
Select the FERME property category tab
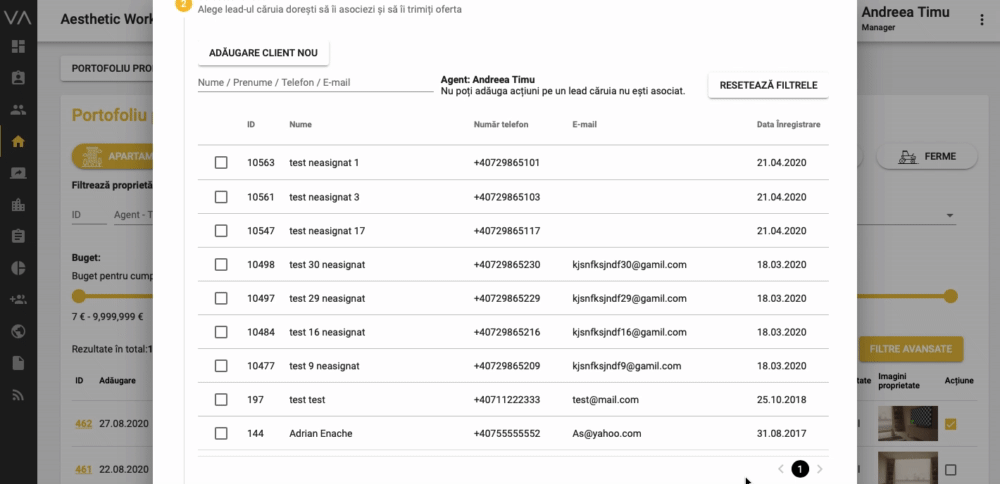926,157
